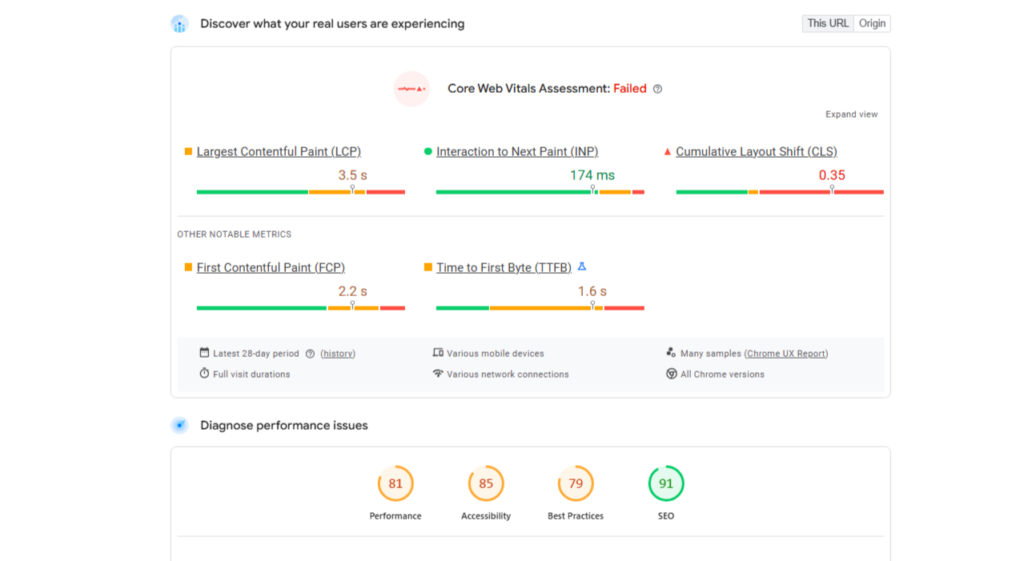Click the TTFB distribution bar
This screenshot has height=561, width=1024.
(540, 308)
